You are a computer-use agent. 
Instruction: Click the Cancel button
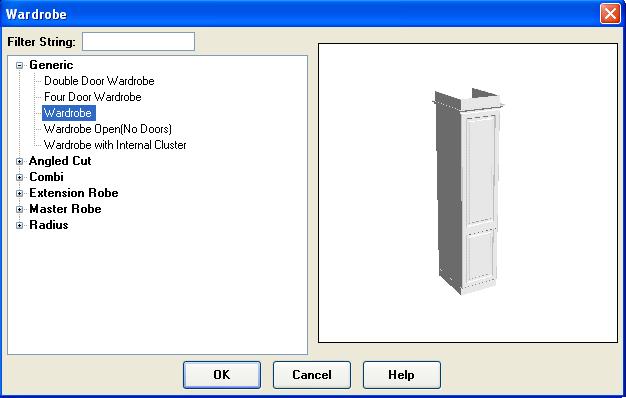coord(312,375)
